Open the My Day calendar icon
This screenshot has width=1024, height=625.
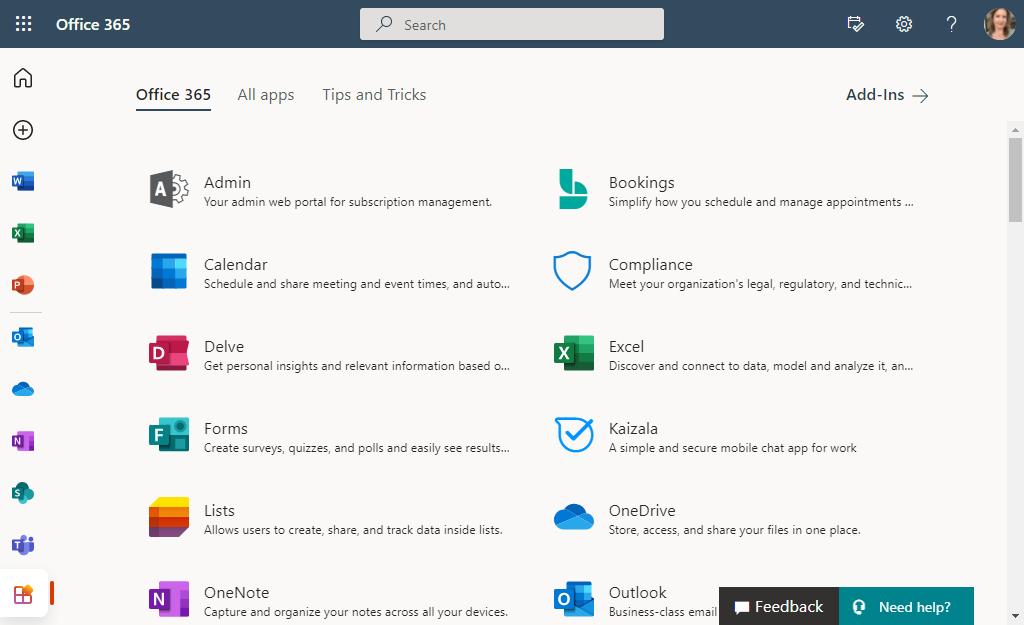(856, 24)
